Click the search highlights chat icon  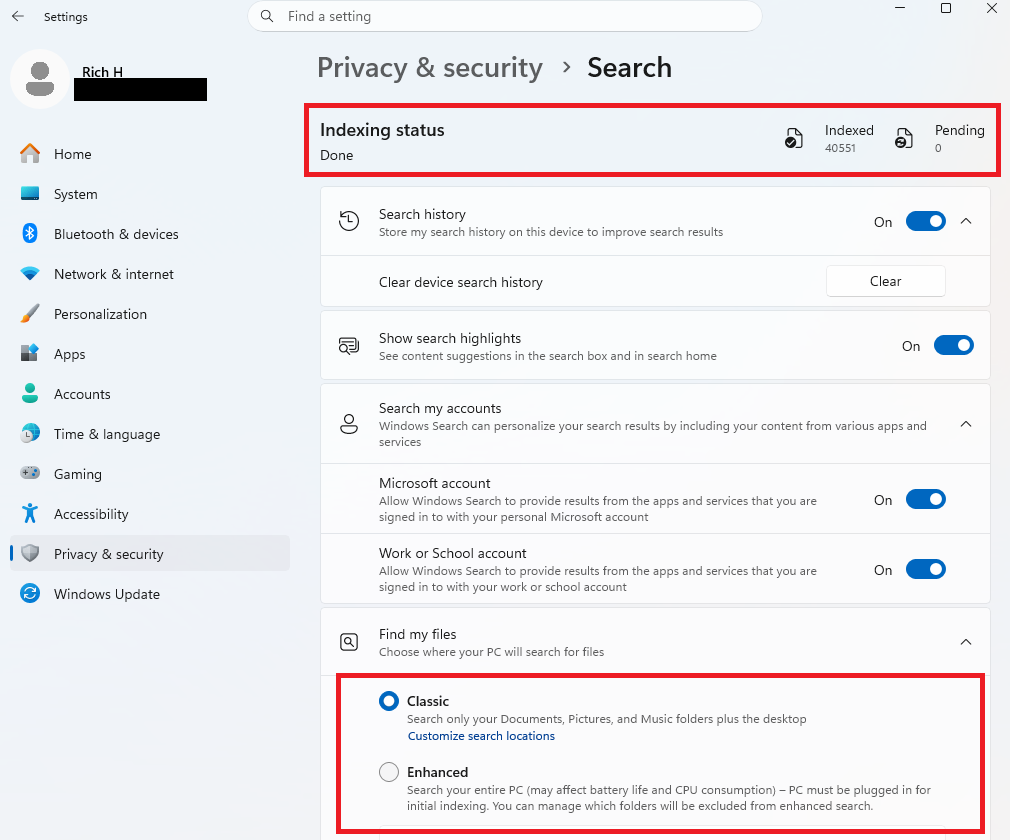[x=349, y=346]
